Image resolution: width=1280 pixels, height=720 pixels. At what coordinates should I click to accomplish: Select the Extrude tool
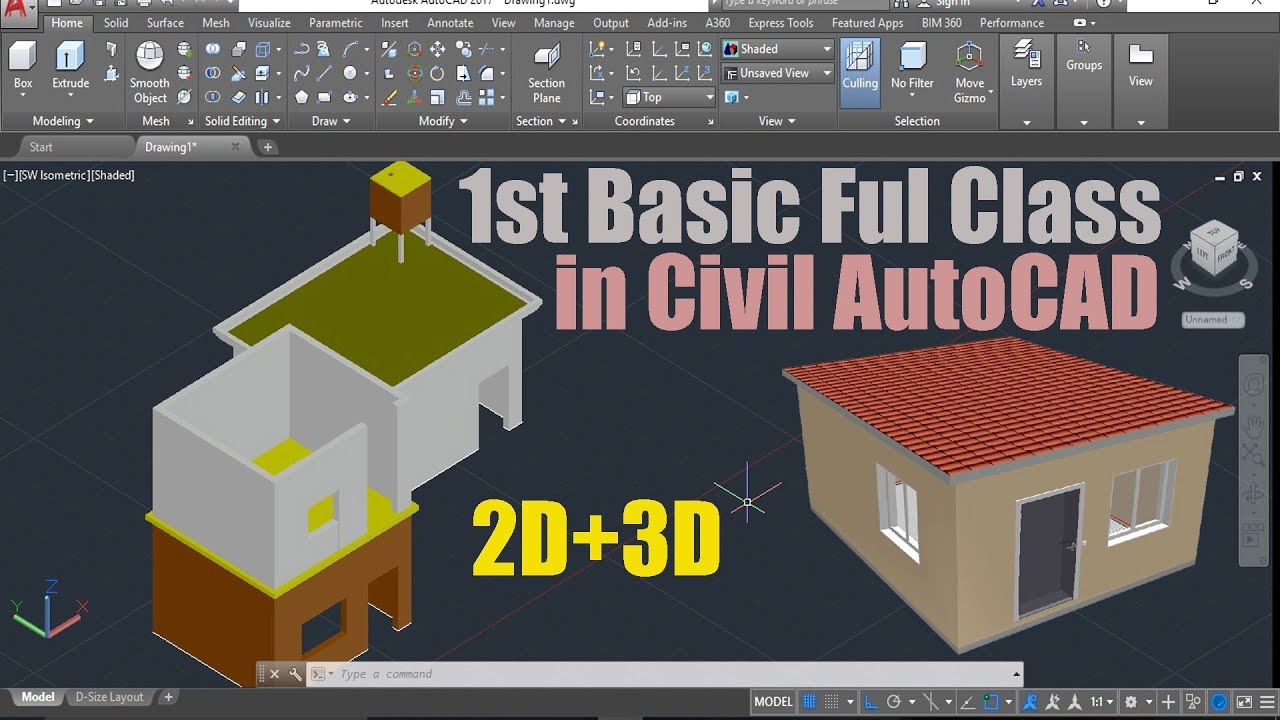click(x=70, y=68)
